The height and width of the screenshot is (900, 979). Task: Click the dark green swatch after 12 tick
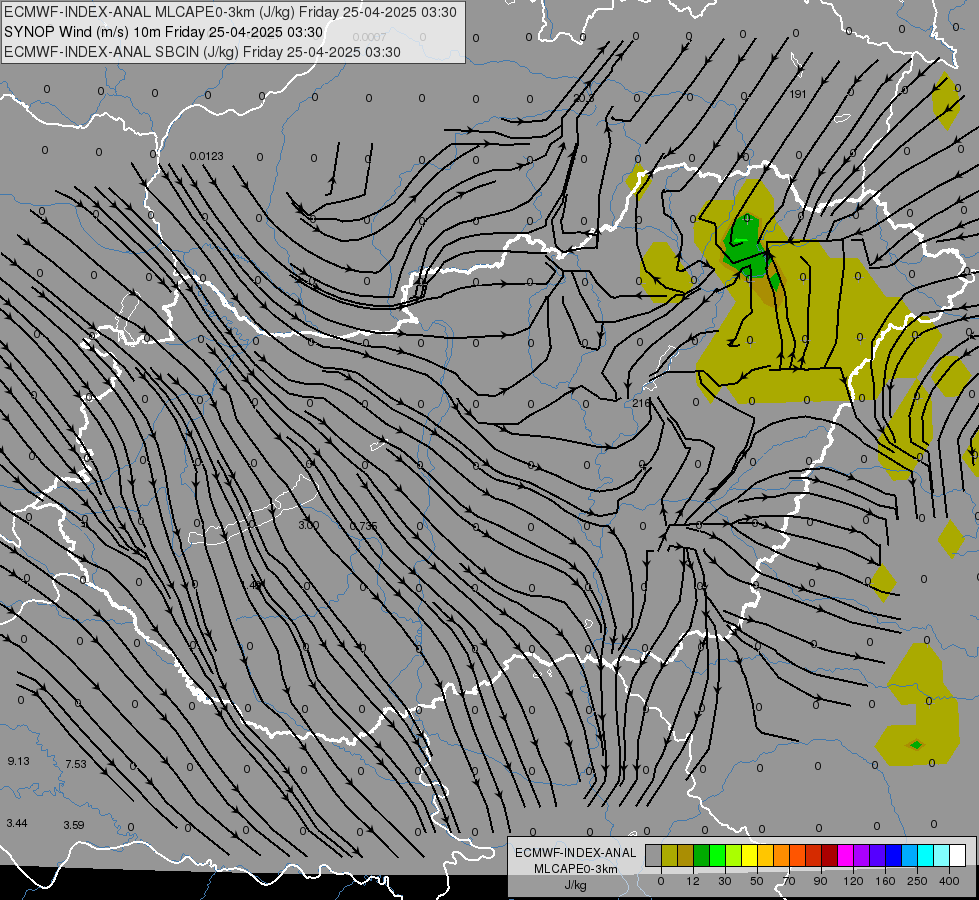(701, 855)
